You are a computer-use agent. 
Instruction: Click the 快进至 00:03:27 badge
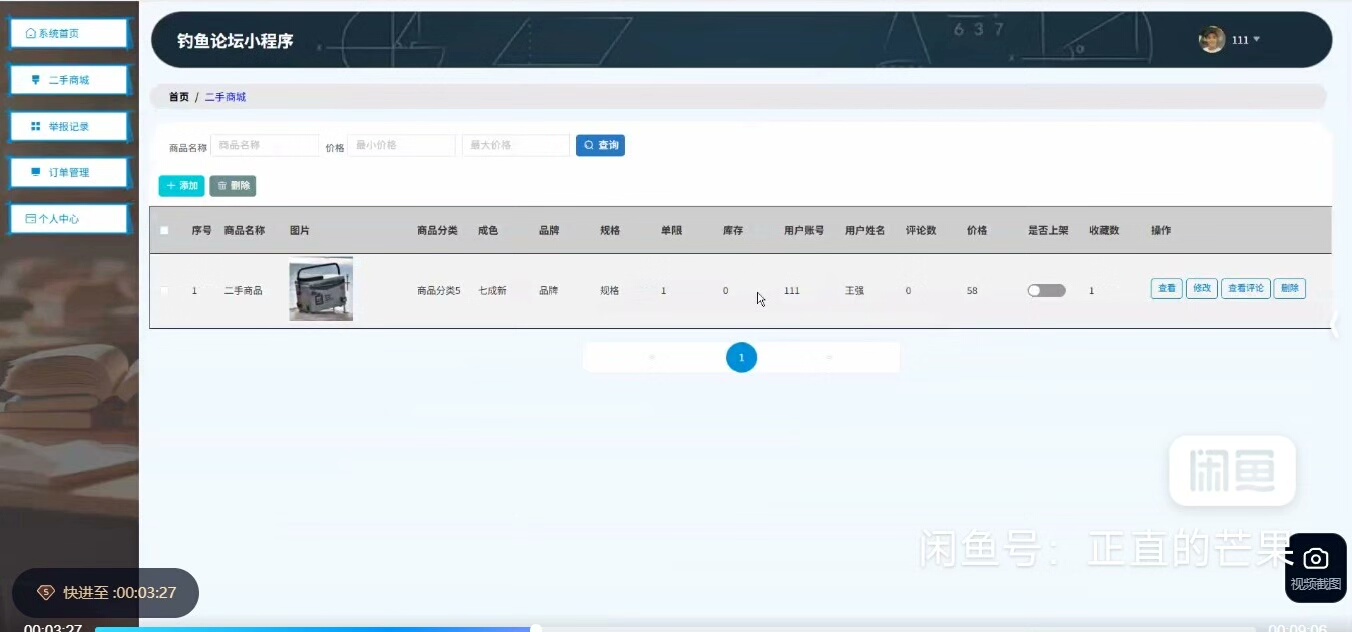pyautogui.click(x=105, y=592)
